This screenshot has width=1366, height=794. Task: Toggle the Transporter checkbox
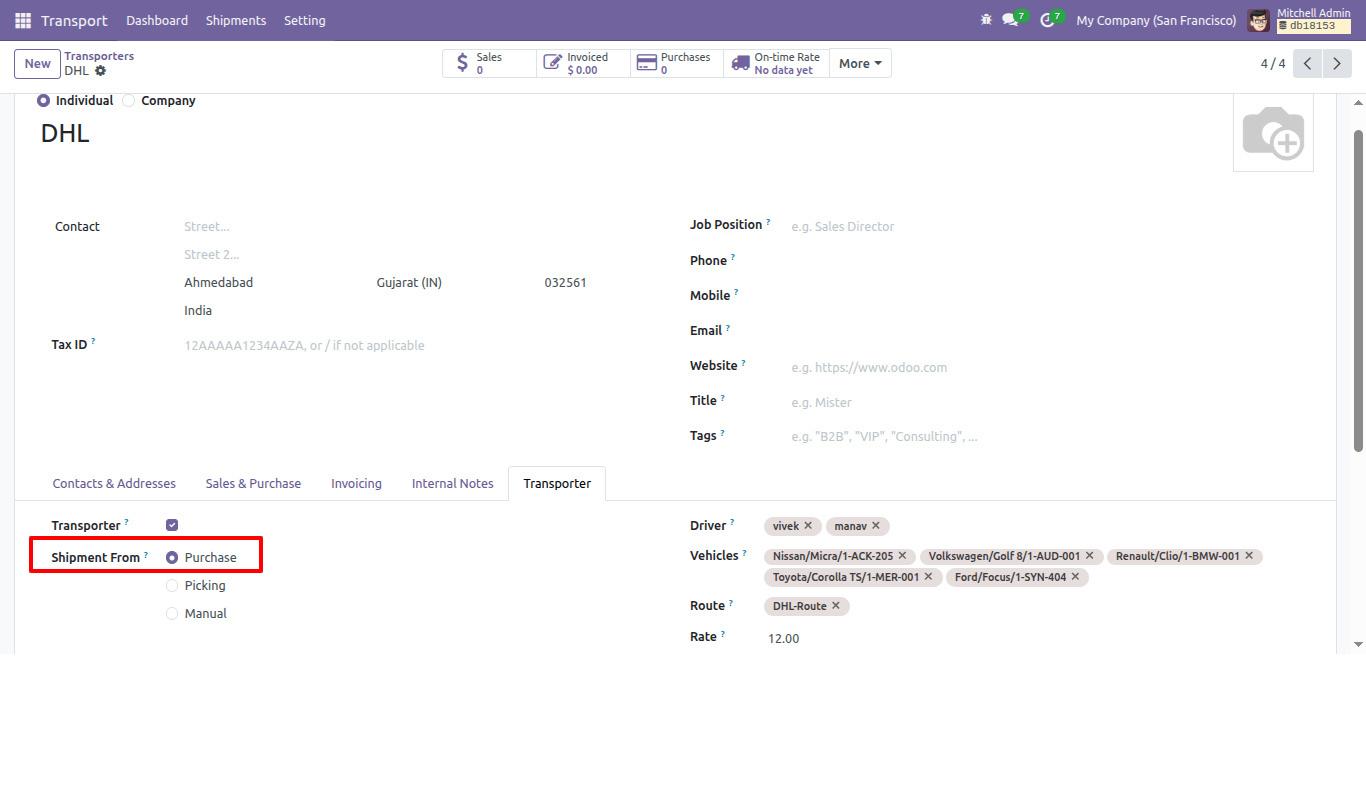click(x=172, y=525)
